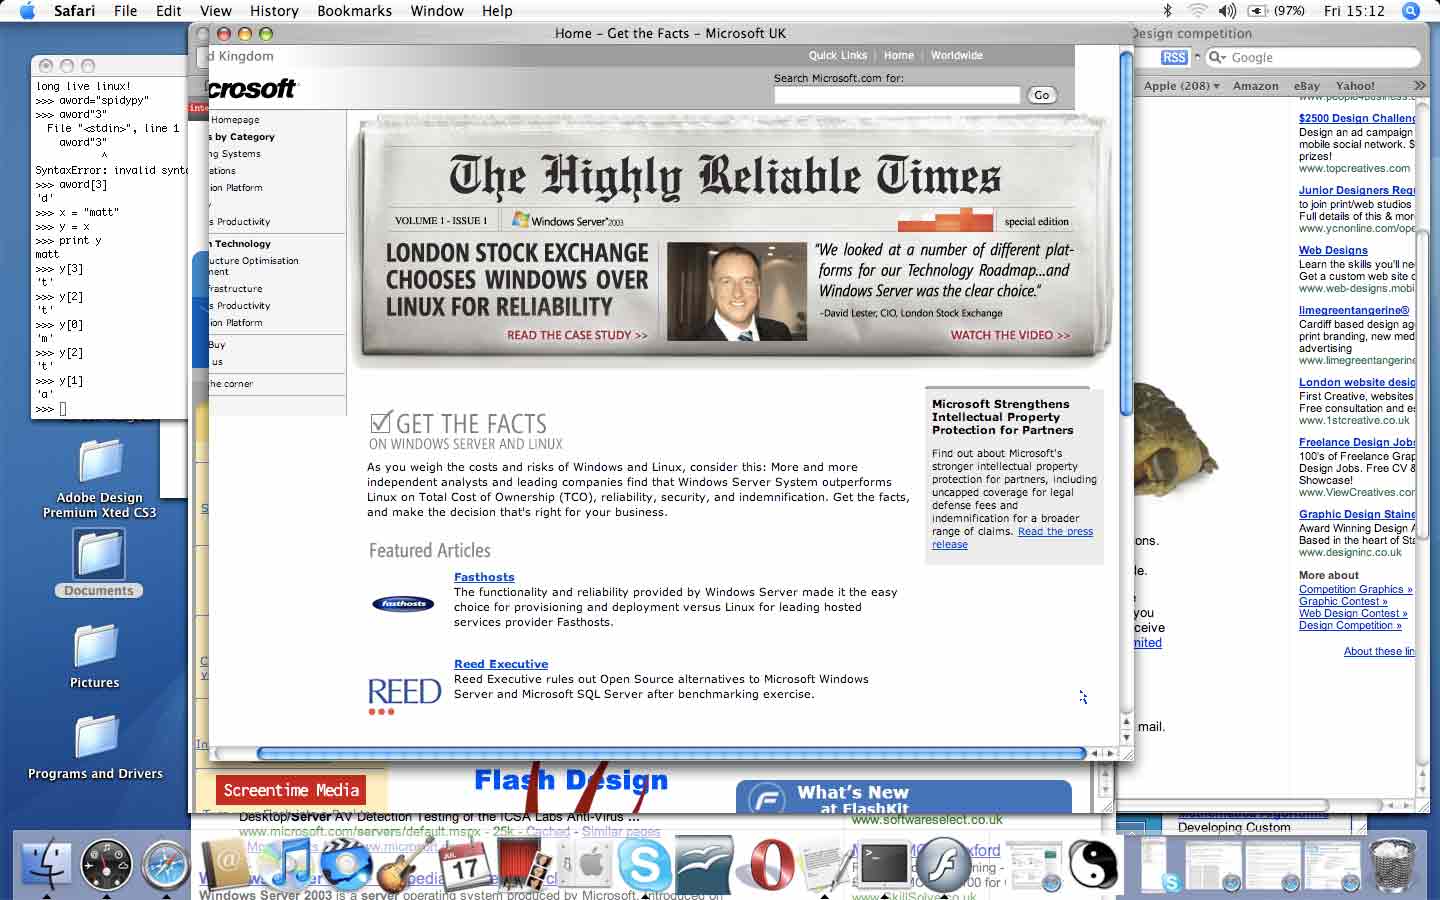This screenshot has height=900, width=1440.
Task: Open Competition Graphics » link
Action: [x=1355, y=590]
